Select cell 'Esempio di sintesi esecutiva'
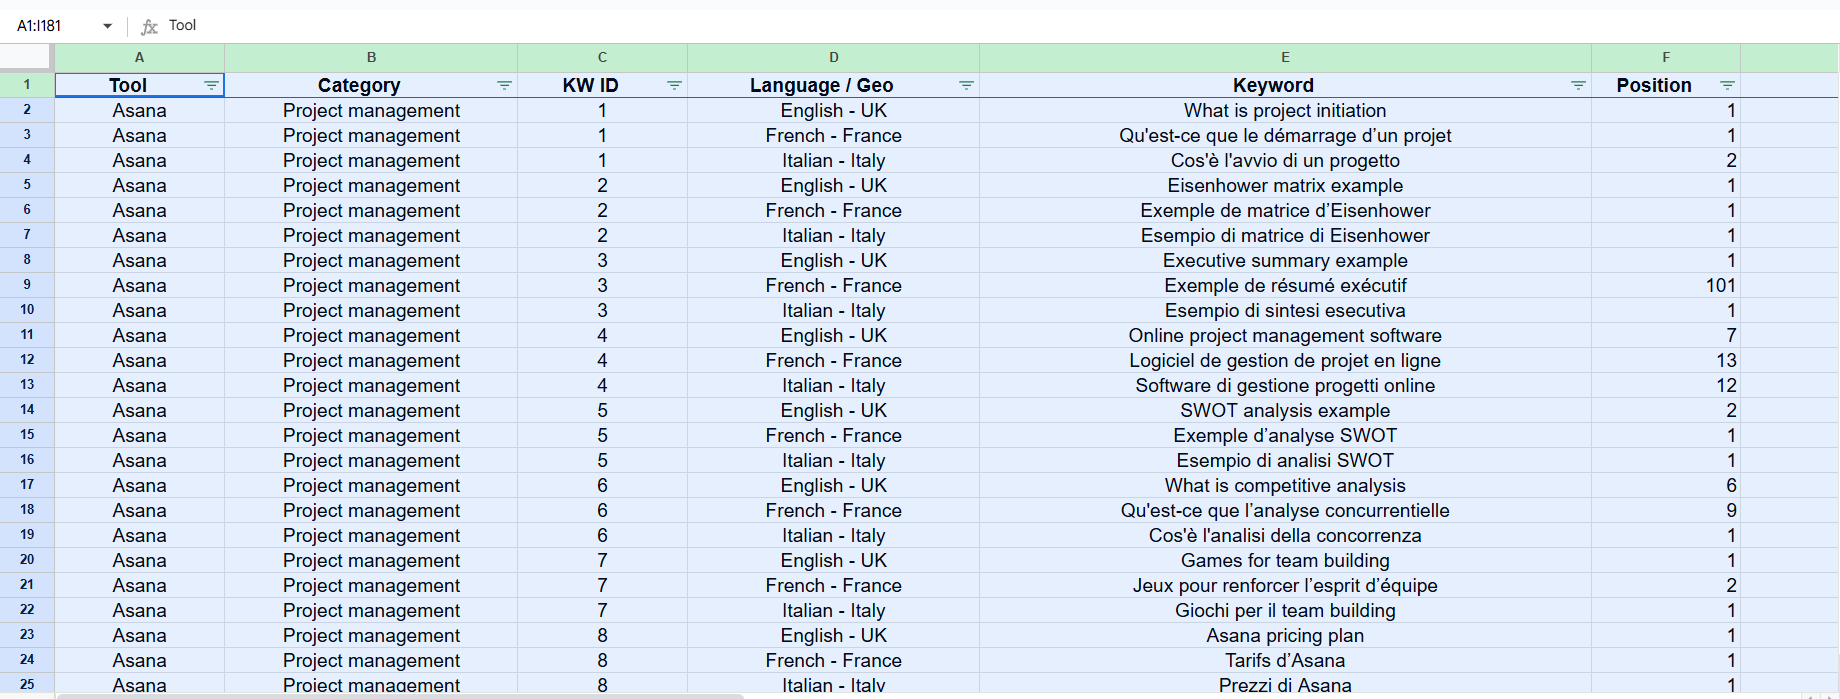This screenshot has width=1840, height=699. tap(1285, 310)
